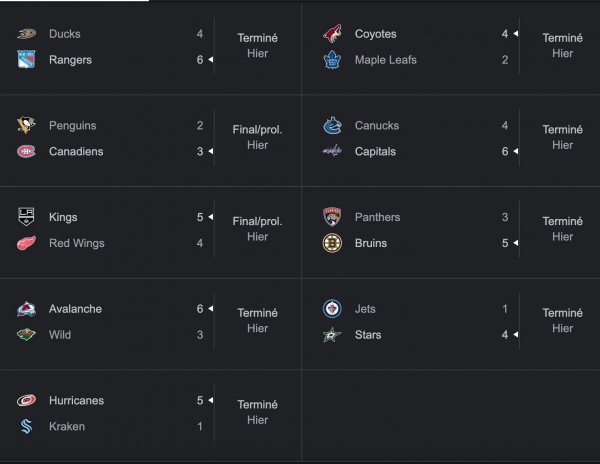Click the Panthers team name
600x464 pixels.
[x=377, y=217]
